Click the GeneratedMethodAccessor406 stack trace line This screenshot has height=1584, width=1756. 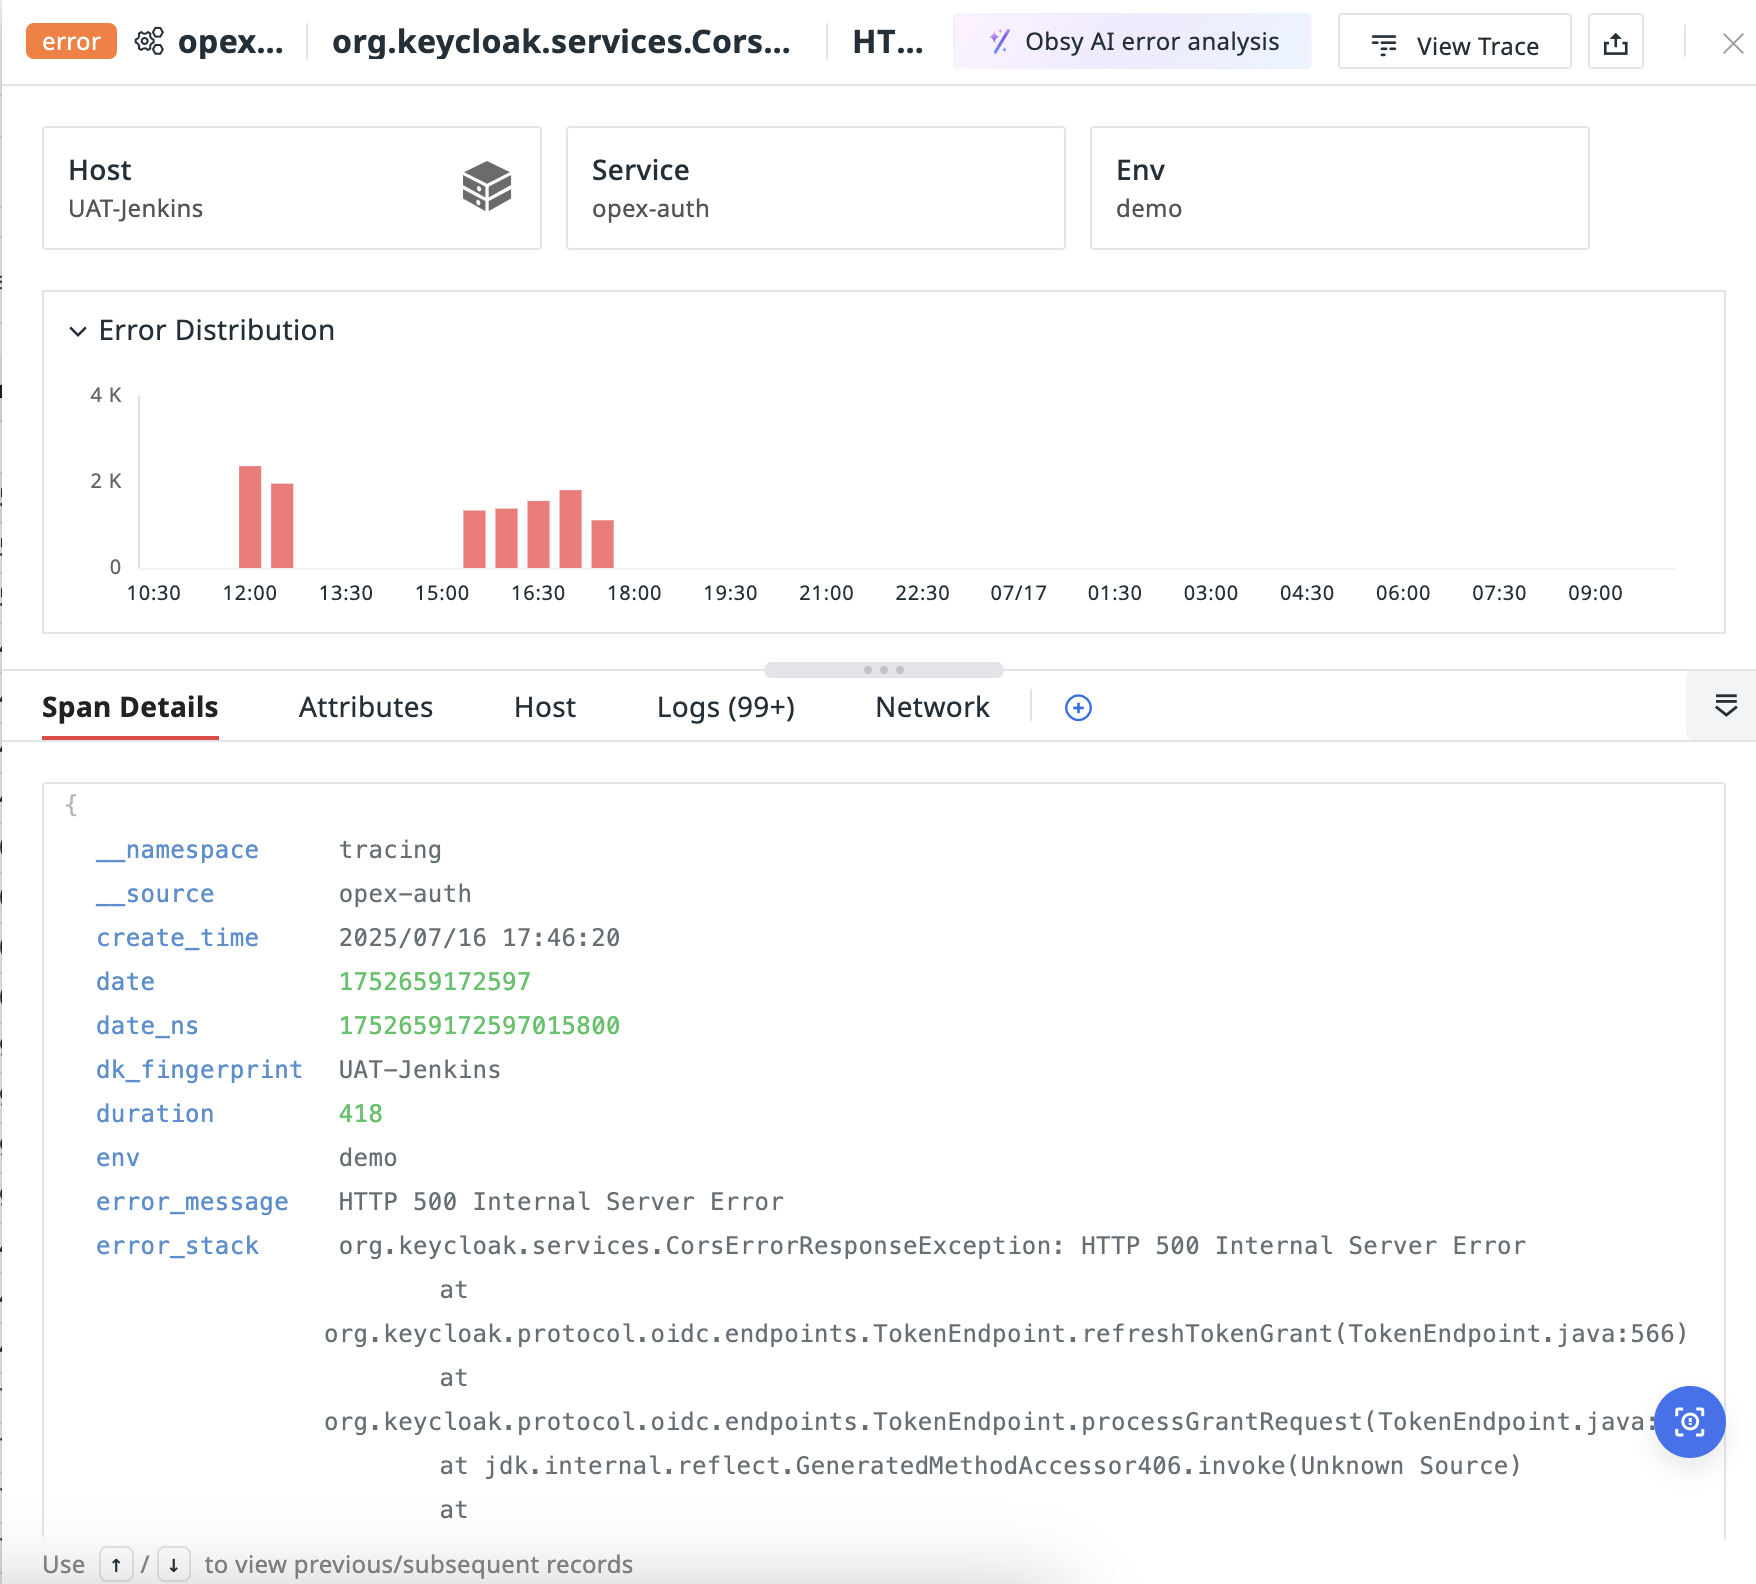click(x=981, y=1466)
